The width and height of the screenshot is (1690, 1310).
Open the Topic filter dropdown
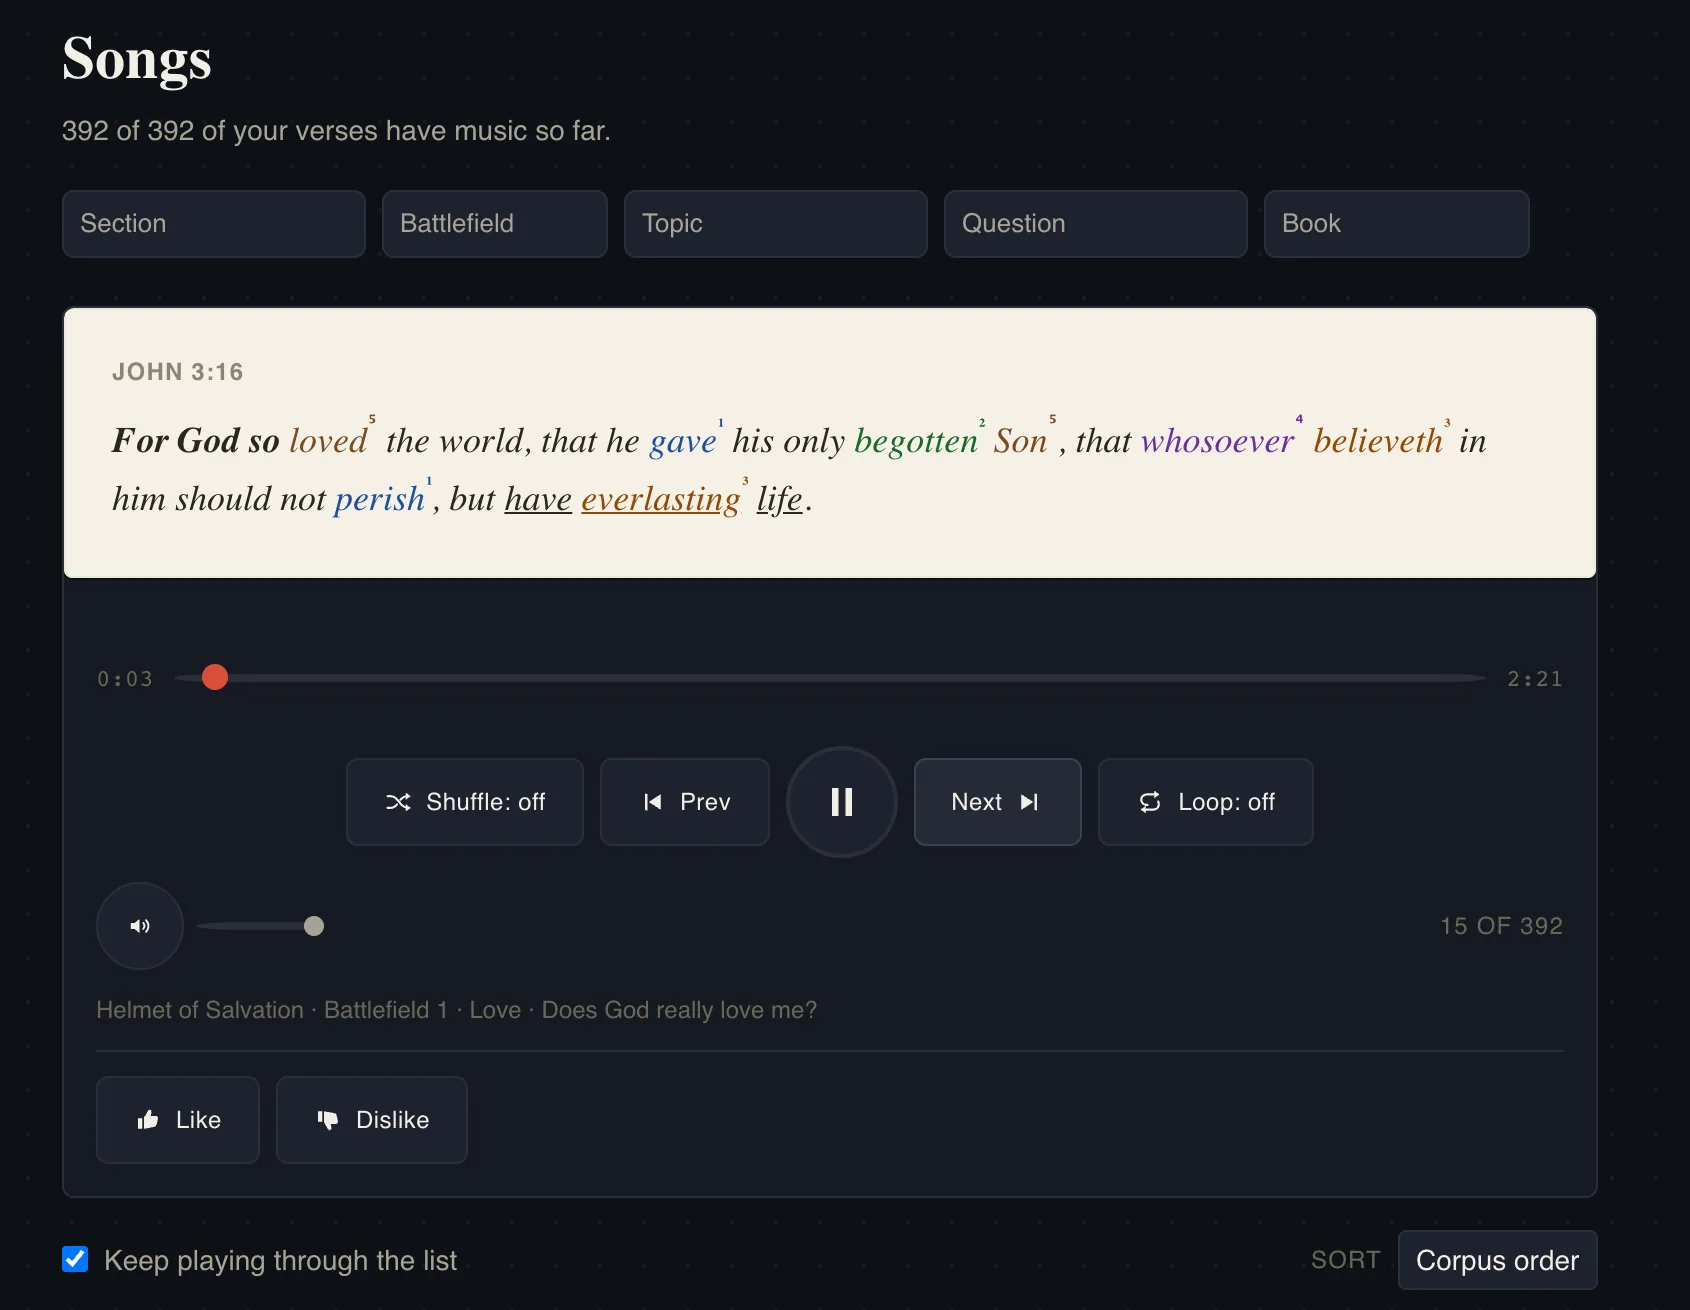(x=776, y=224)
